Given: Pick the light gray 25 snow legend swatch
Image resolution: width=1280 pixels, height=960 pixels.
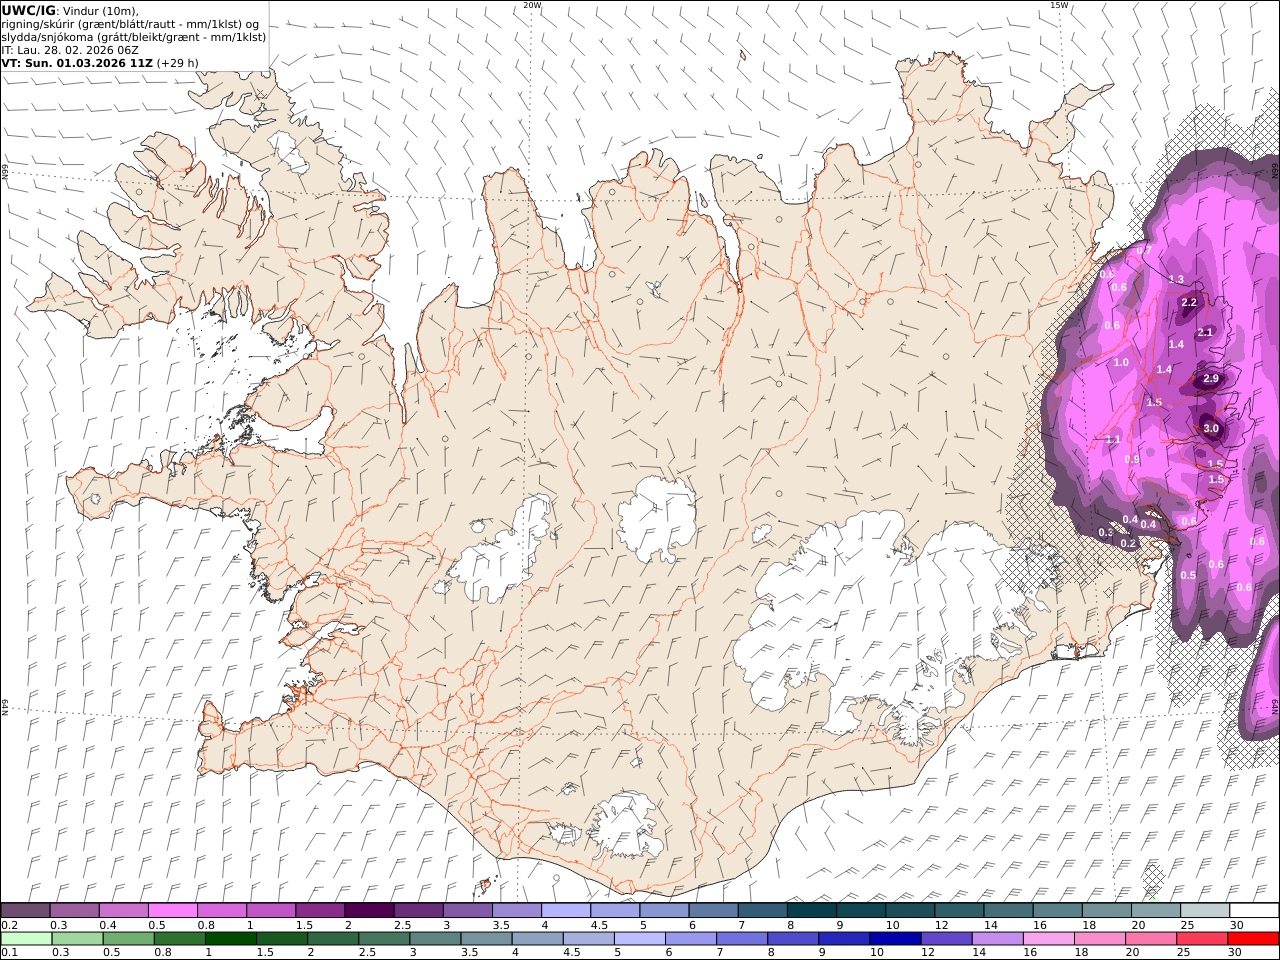Looking at the screenshot, I should tap(1205, 910).
